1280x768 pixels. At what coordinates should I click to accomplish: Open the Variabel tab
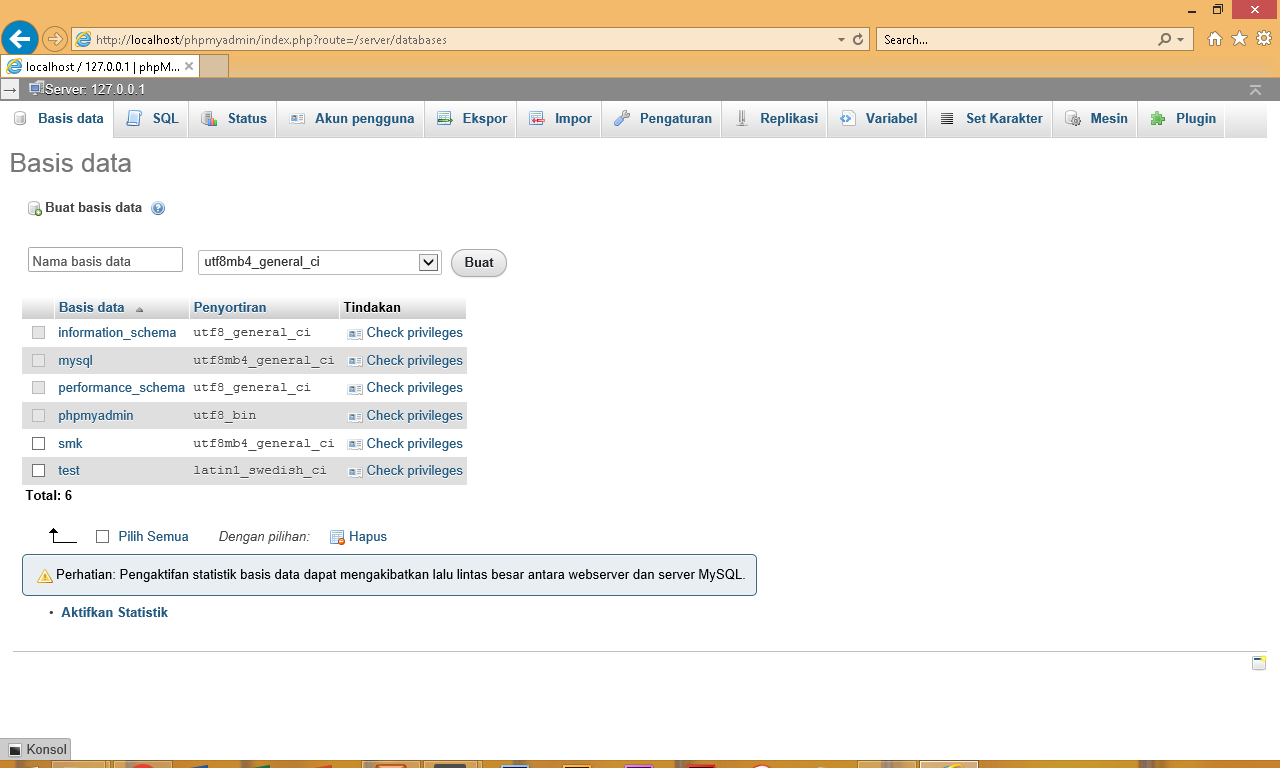click(x=878, y=118)
